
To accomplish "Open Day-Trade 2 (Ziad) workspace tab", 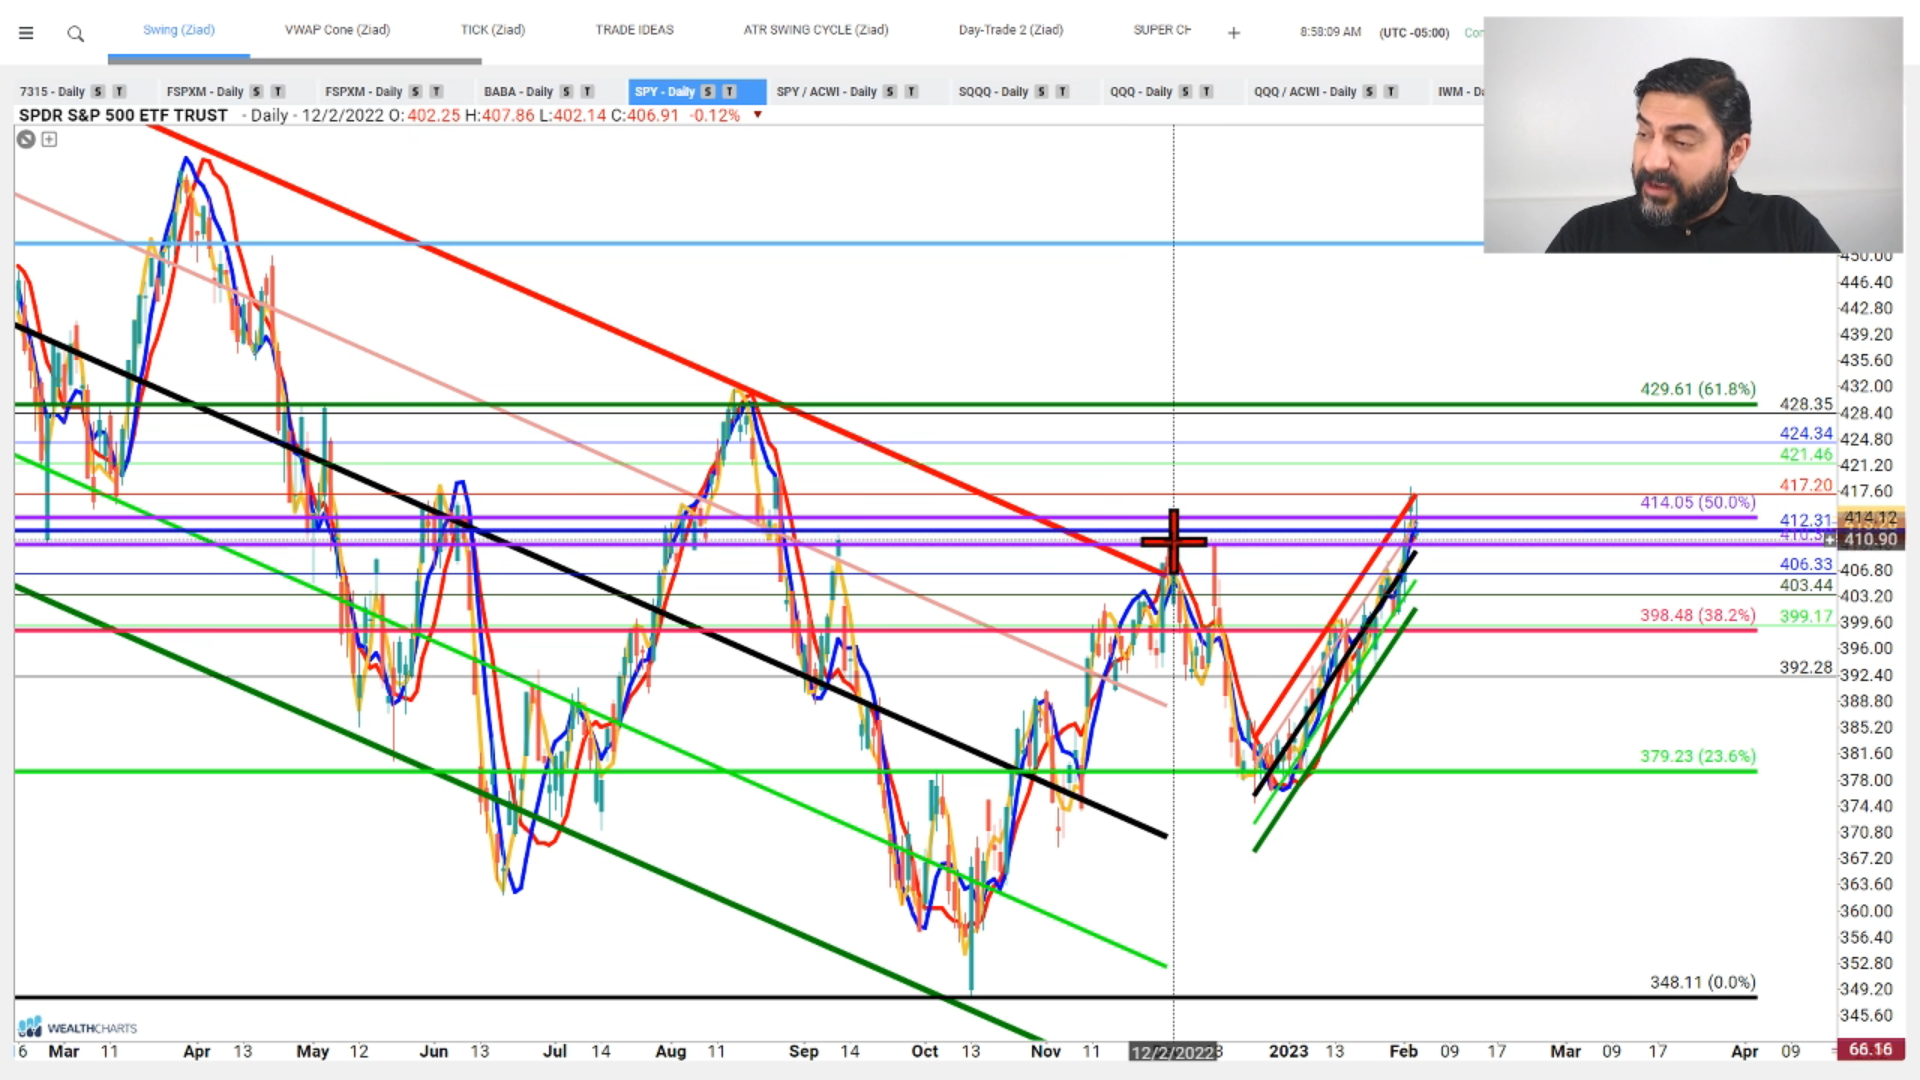I will (x=1011, y=30).
